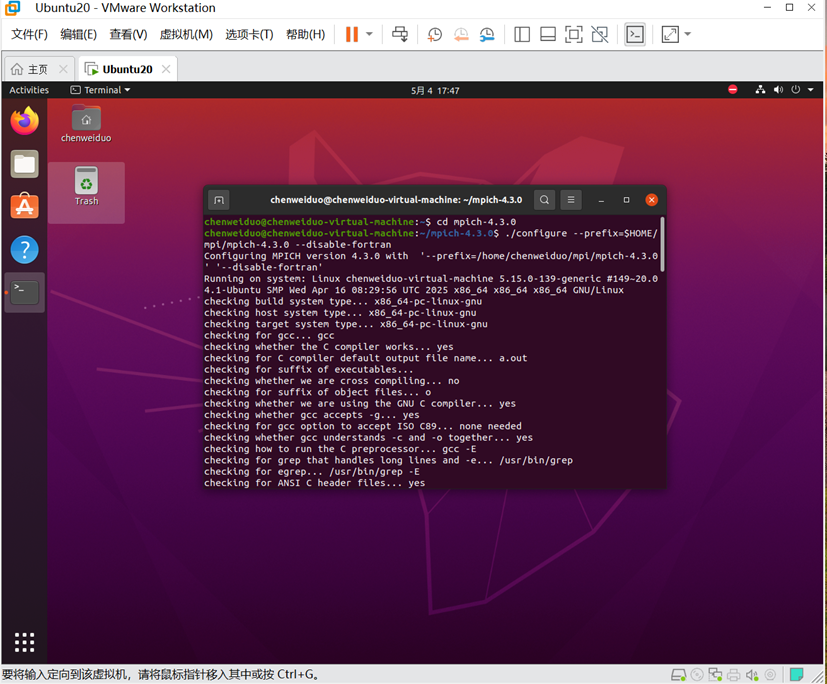Screen dimensions: 827x684
Task: Close the terminal window with the orange button
Action: point(651,200)
